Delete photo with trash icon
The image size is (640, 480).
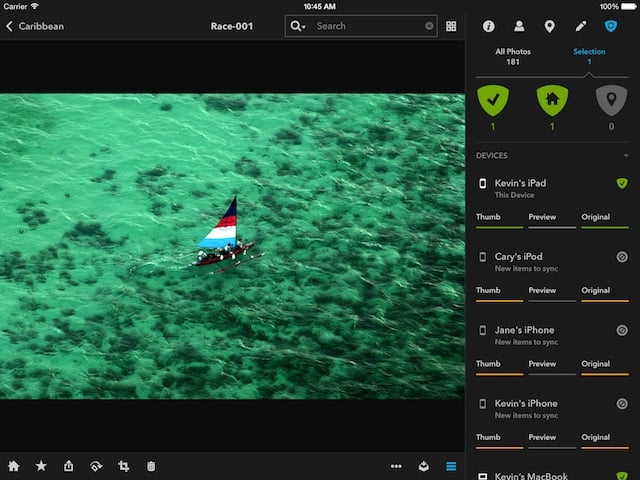pos(151,466)
